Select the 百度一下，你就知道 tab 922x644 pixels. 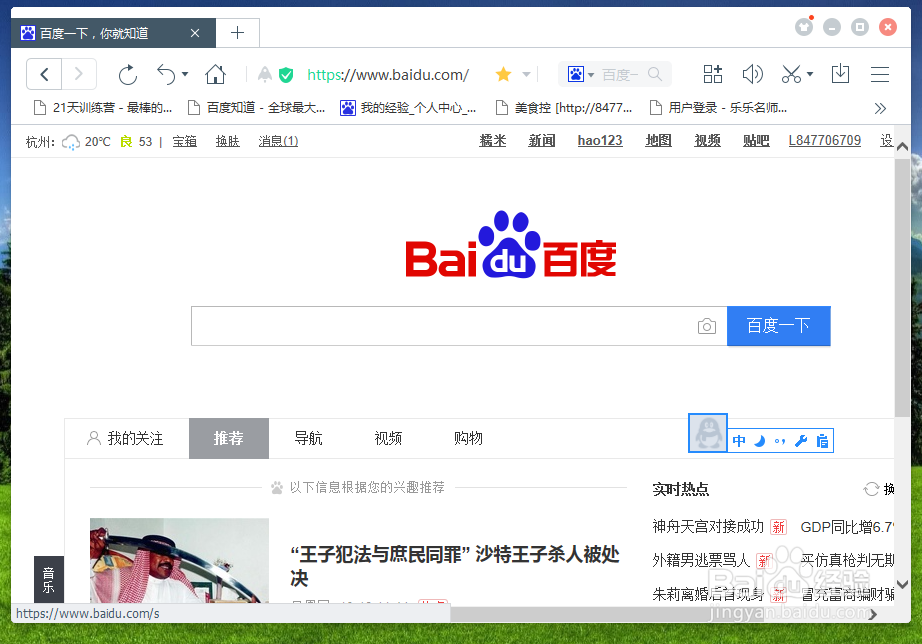(113, 33)
